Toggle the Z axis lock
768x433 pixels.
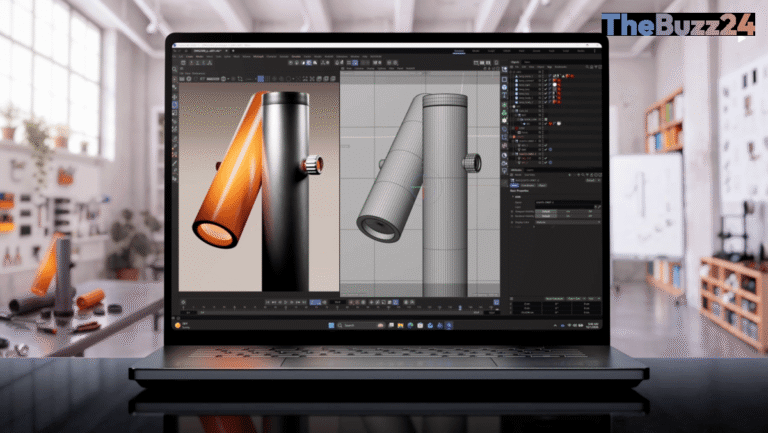pos(203,63)
